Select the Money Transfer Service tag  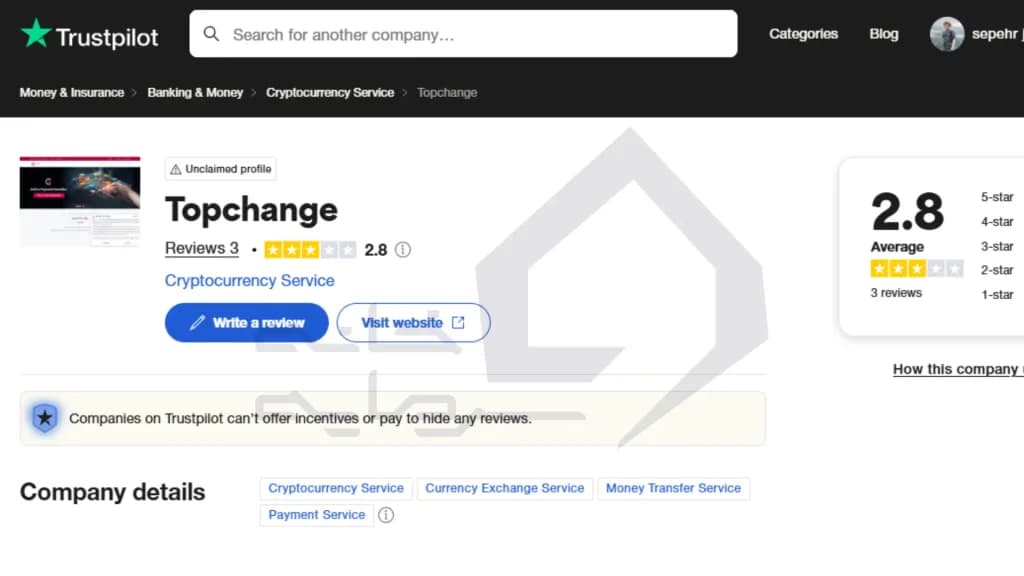[x=673, y=488]
